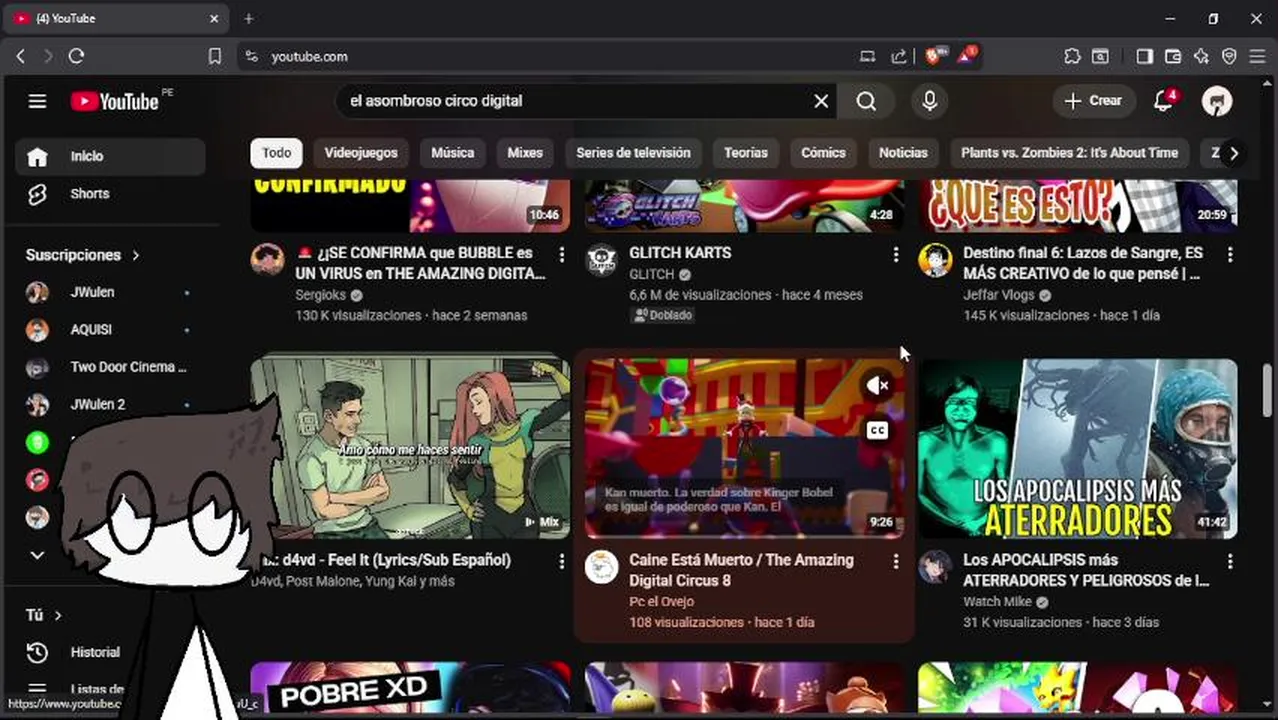1278x720 pixels.
Task: Show more filter chips with right arrow
Action: [x=1234, y=153]
